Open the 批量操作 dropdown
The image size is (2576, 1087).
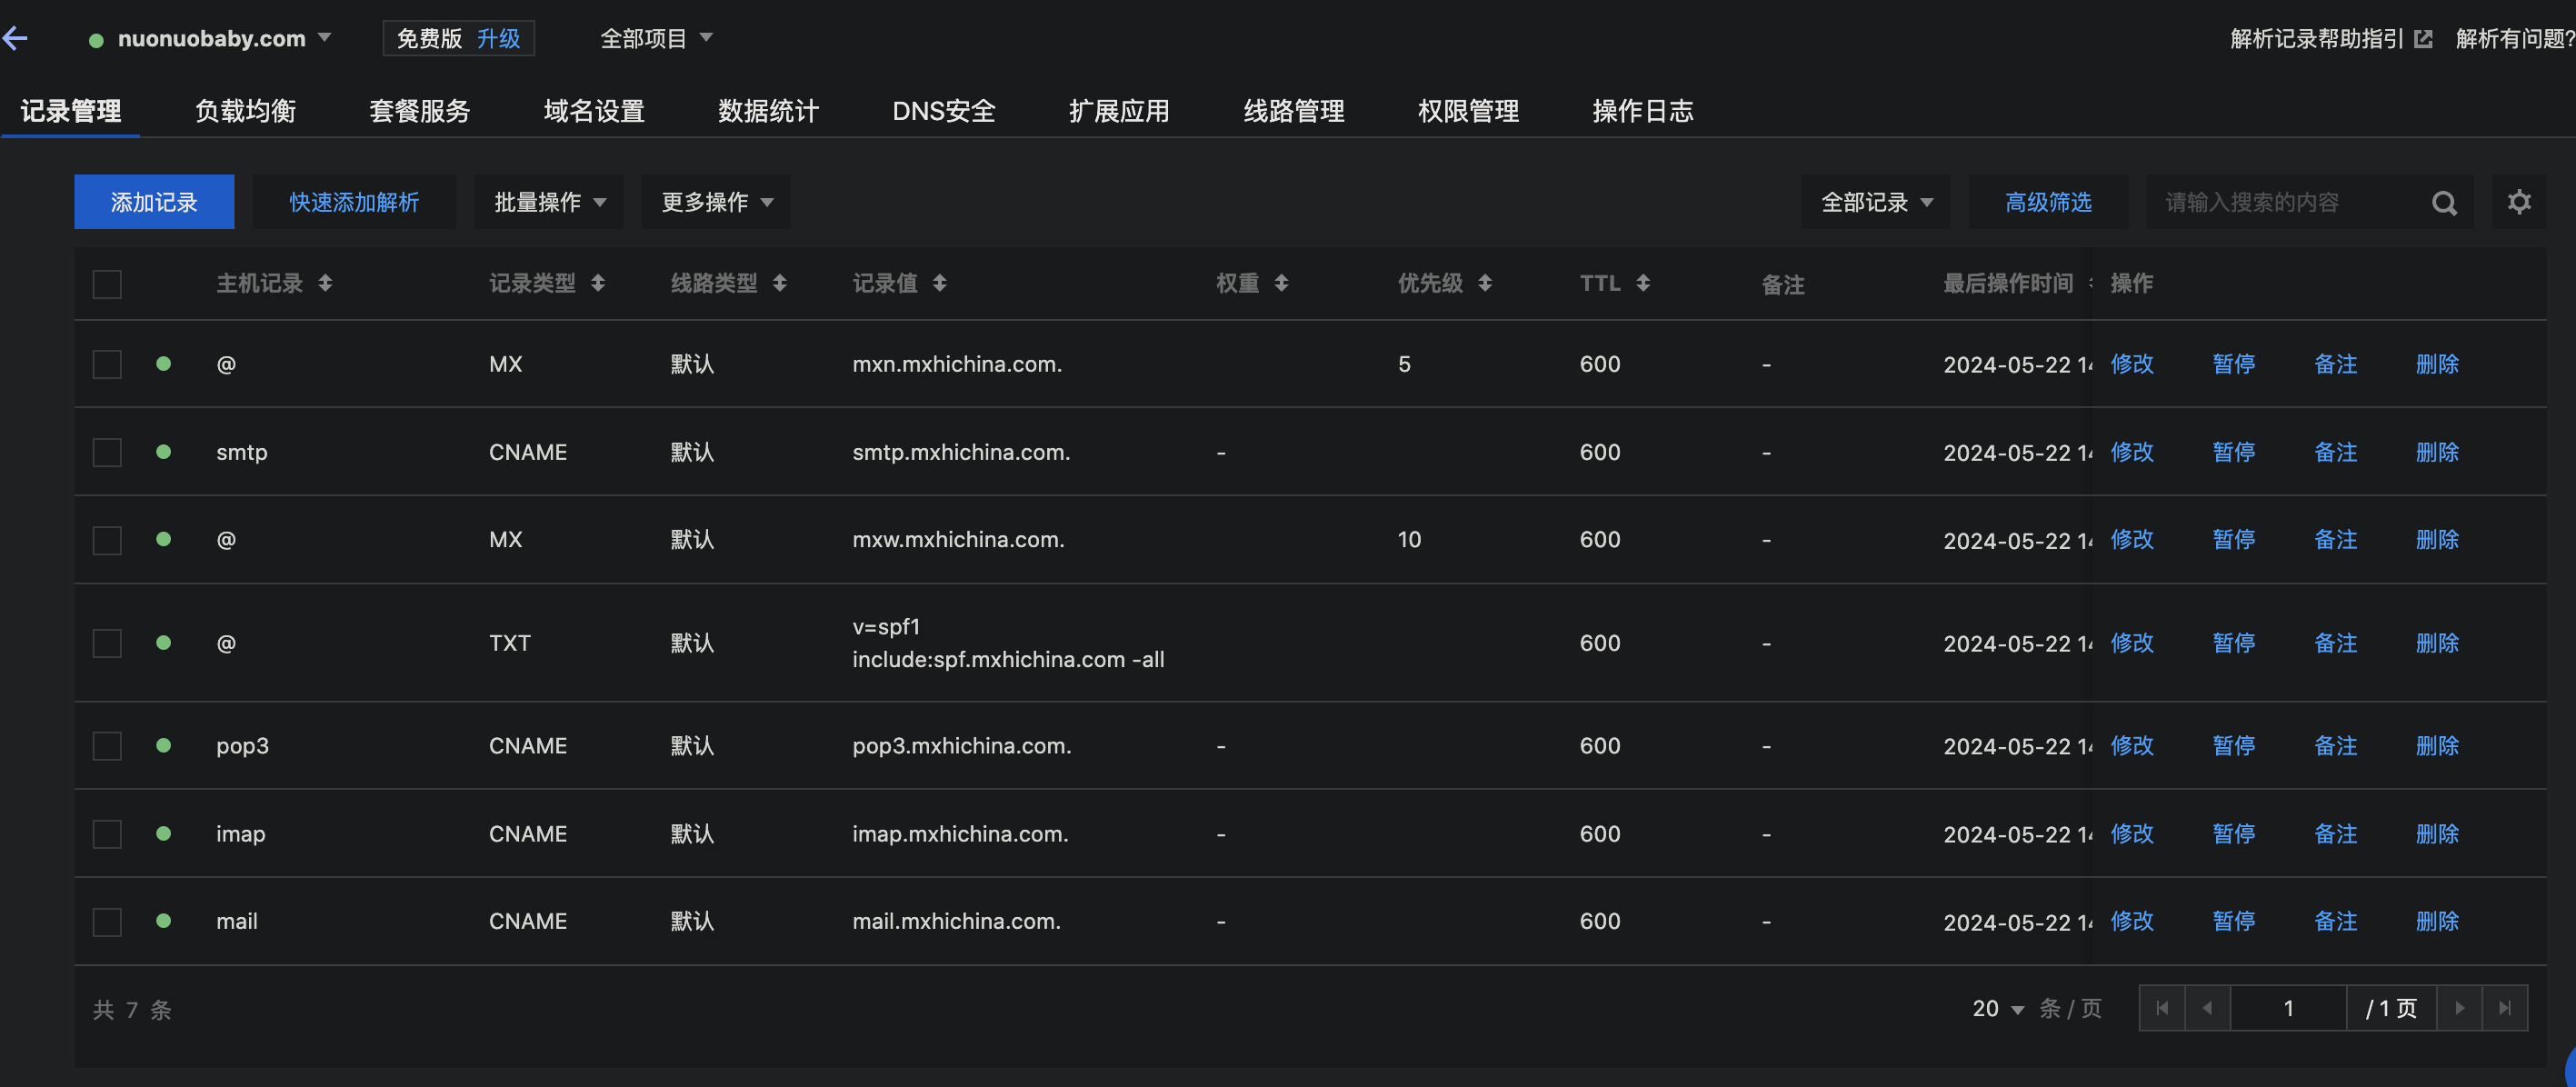pos(549,202)
